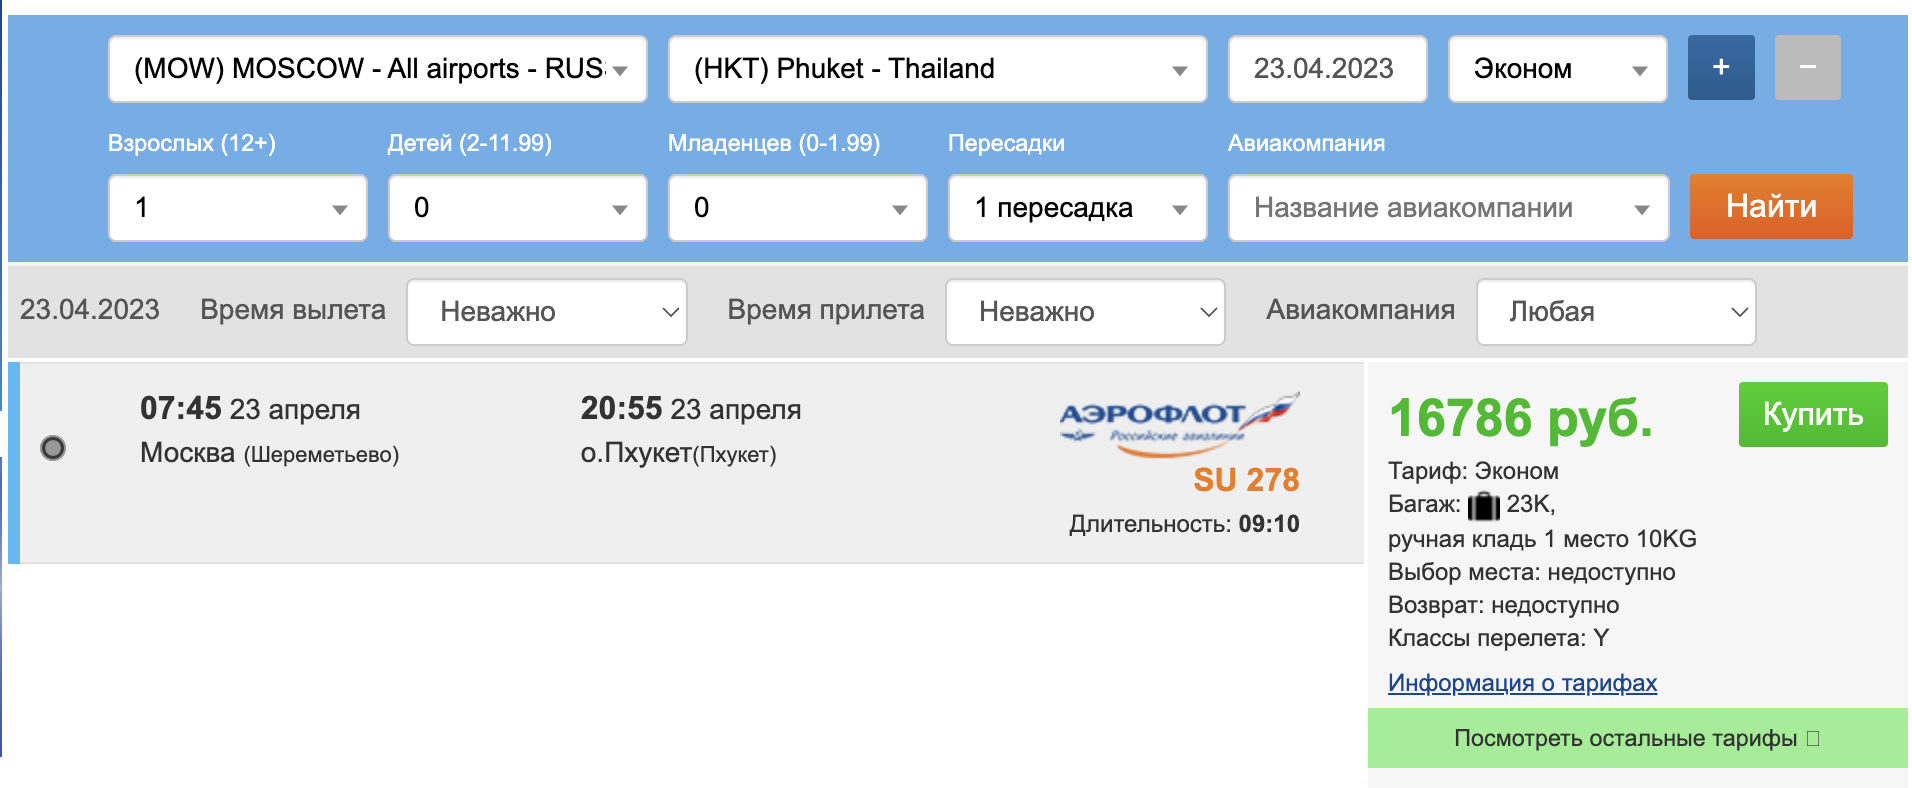1912x788 pixels.
Task: Select the SU 278 flight radio button
Action: point(53,448)
